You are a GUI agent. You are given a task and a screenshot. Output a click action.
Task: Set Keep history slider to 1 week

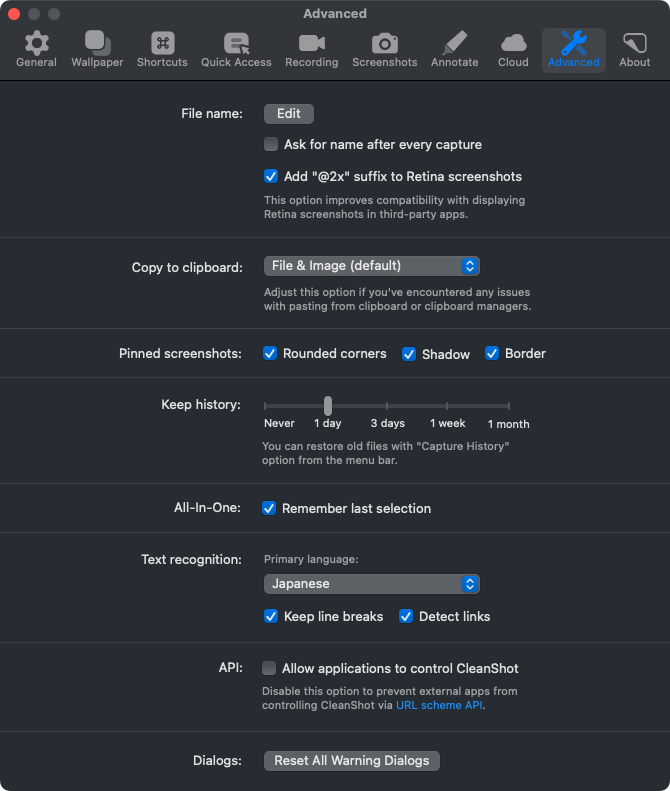coord(447,406)
